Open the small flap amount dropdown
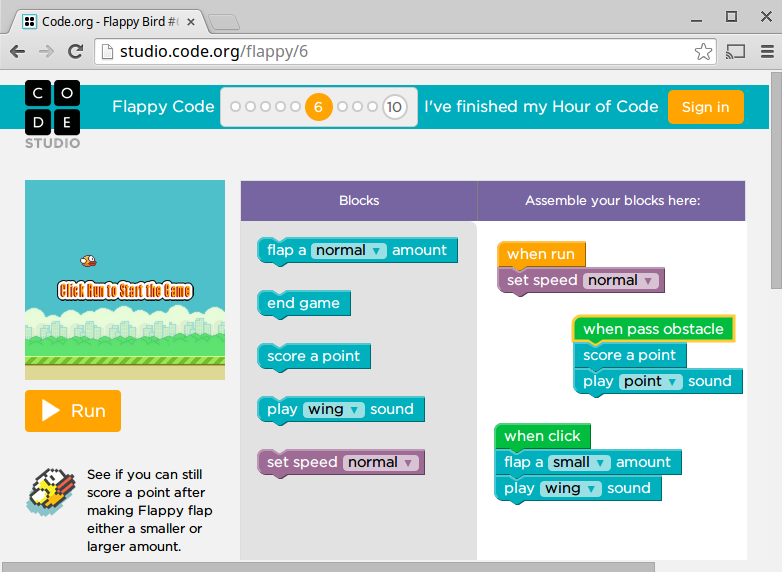This screenshot has height=572, width=782. coord(579,462)
